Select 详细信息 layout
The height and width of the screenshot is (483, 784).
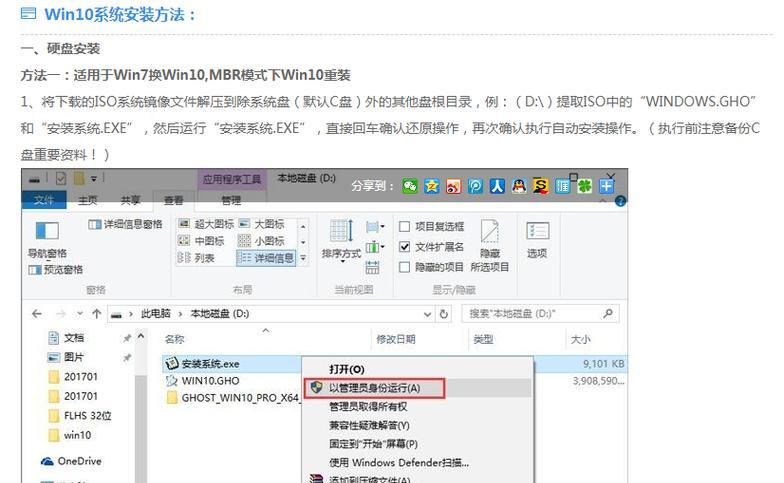click(266, 258)
